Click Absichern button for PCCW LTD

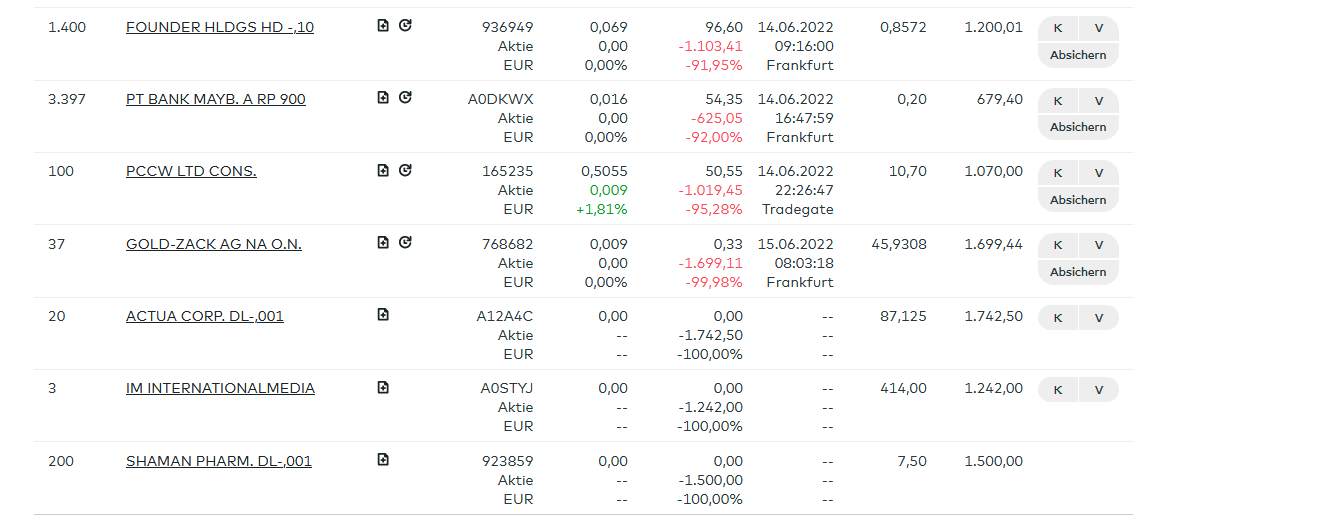(1078, 200)
